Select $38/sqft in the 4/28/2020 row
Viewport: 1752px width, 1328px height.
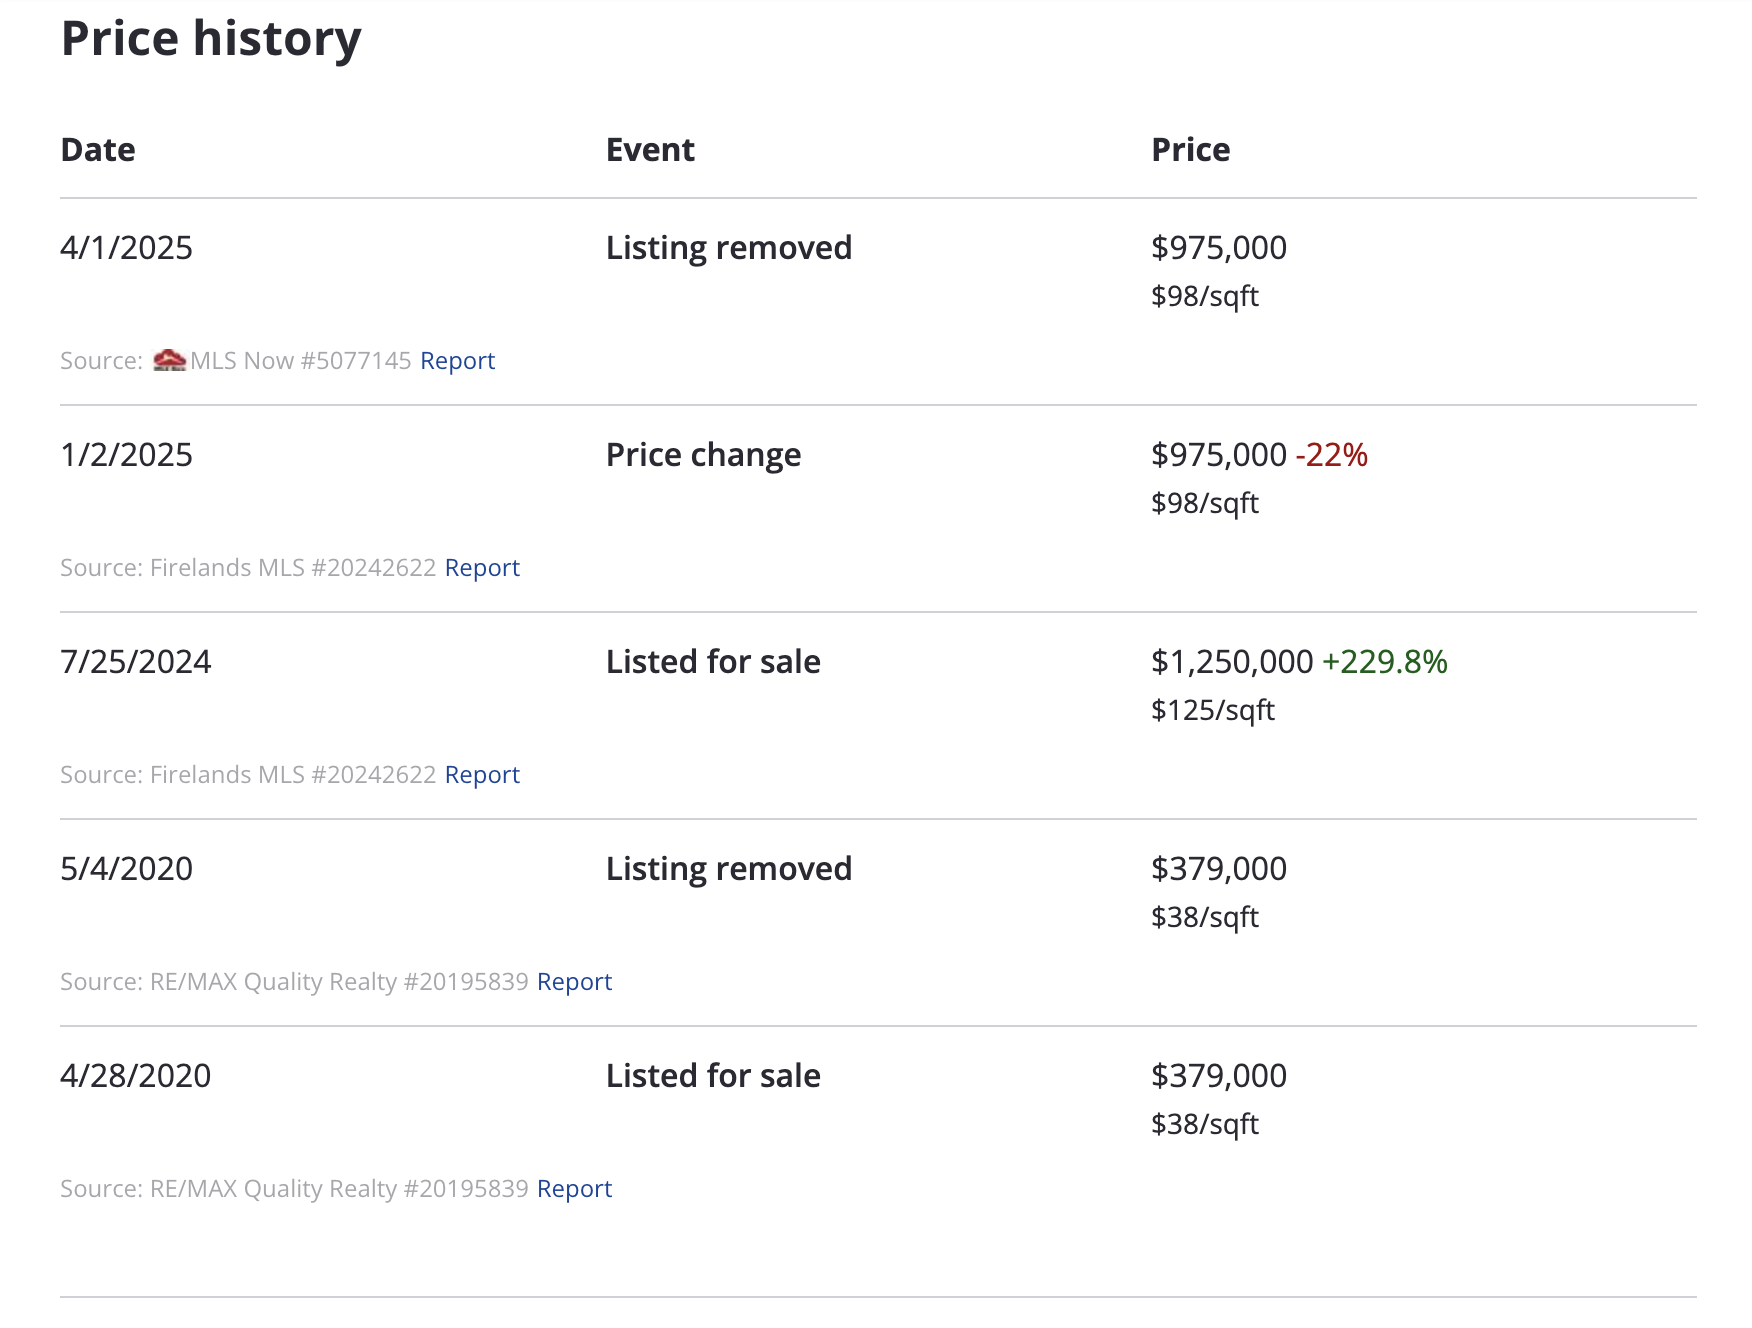[1205, 1124]
